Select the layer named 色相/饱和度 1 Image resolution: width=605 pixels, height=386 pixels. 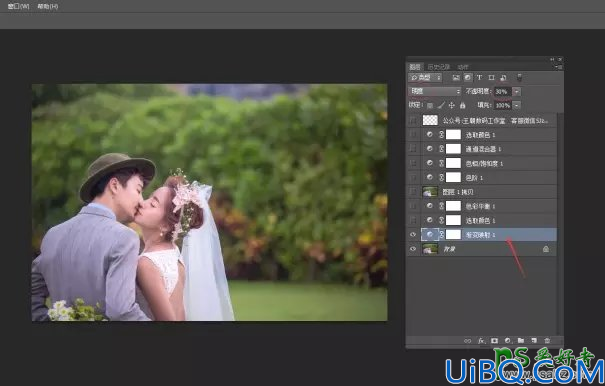pos(484,164)
